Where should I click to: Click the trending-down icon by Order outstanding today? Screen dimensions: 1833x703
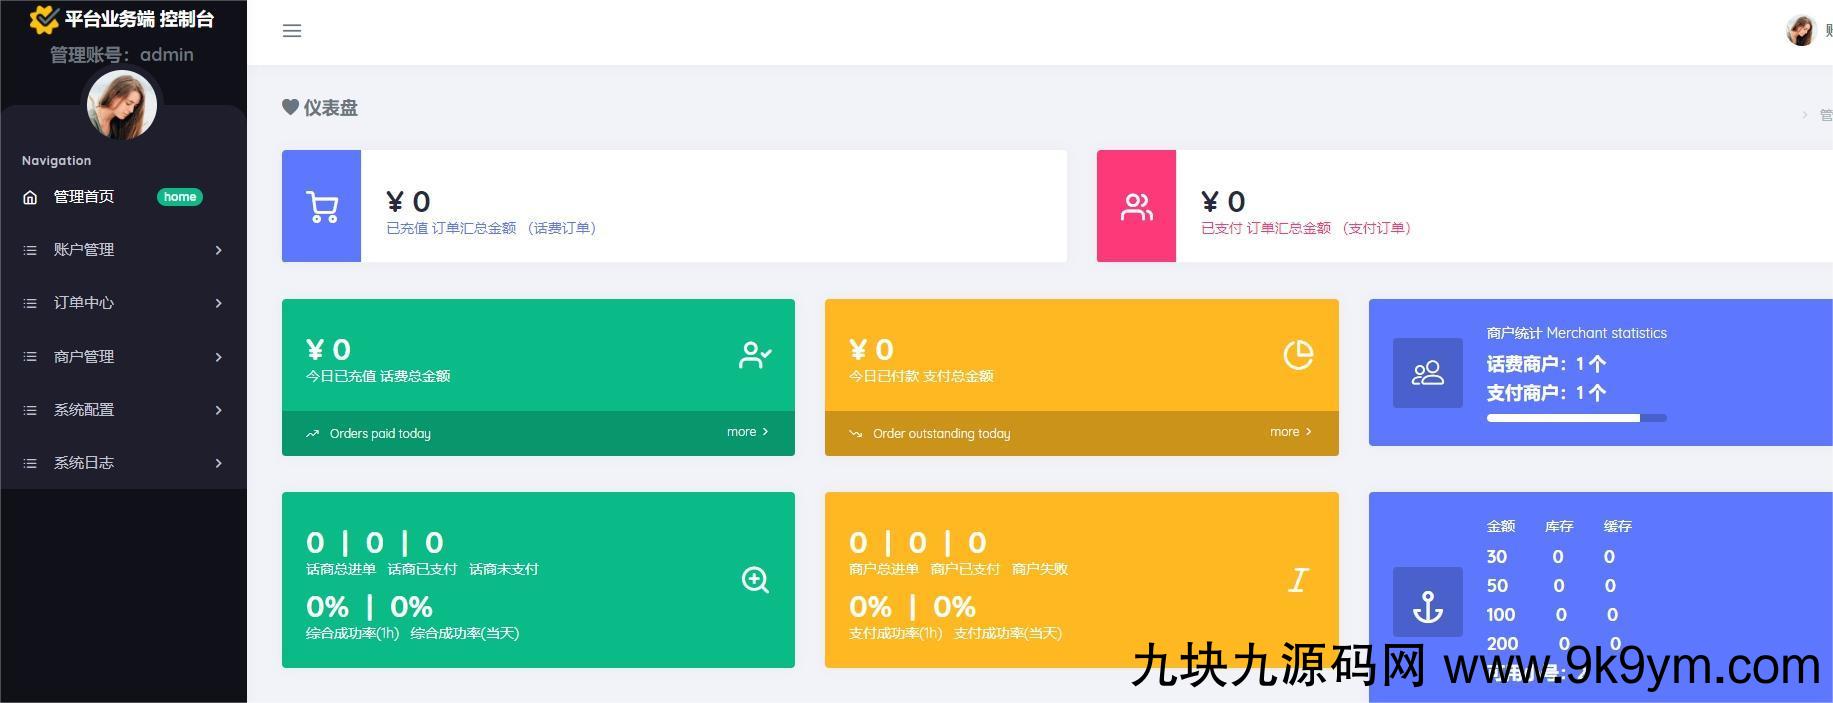point(855,434)
